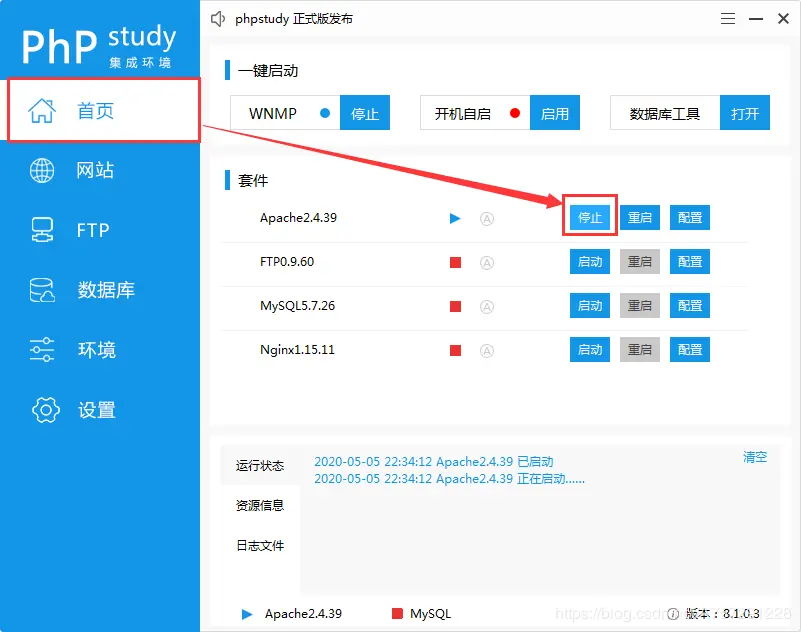The height and width of the screenshot is (632, 801).
Task: Select FTP label in the sidebar menu
Action: 93,230
